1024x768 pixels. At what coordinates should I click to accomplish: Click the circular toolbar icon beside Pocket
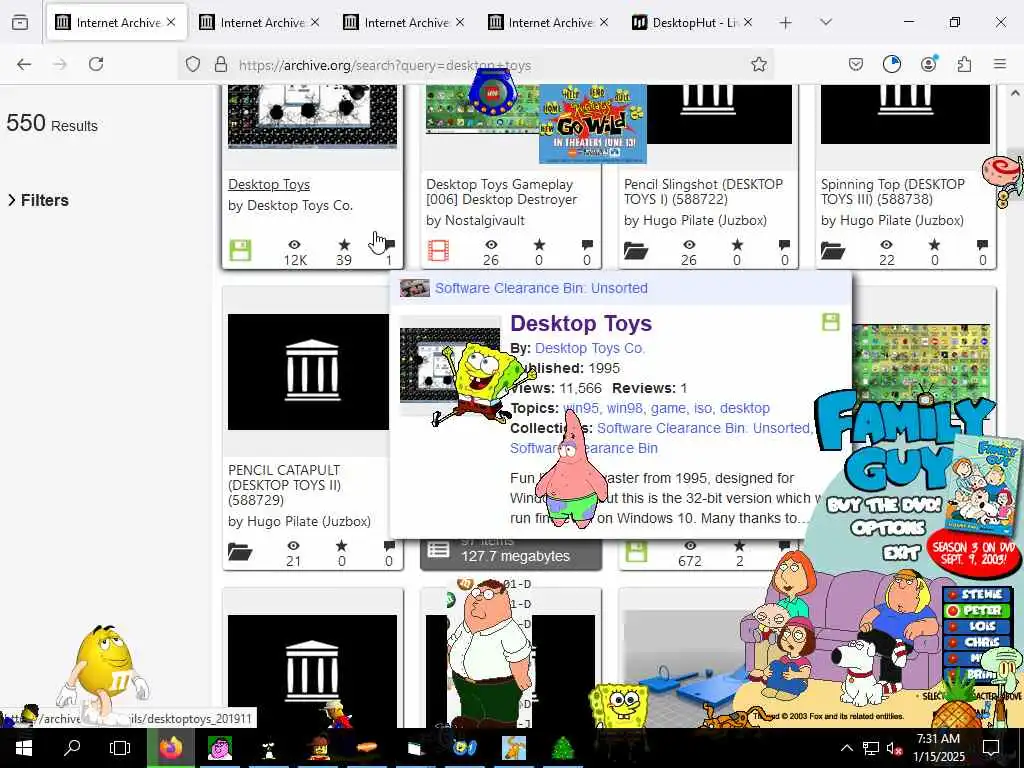pyautogui.click(x=891, y=64)
